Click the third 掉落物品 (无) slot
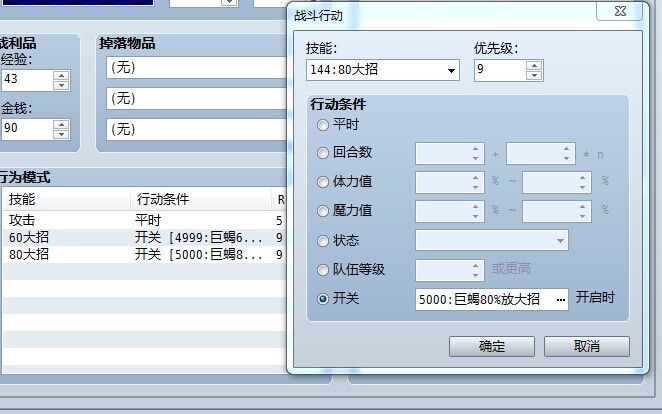The image size is (662, 414). [196, 129]
